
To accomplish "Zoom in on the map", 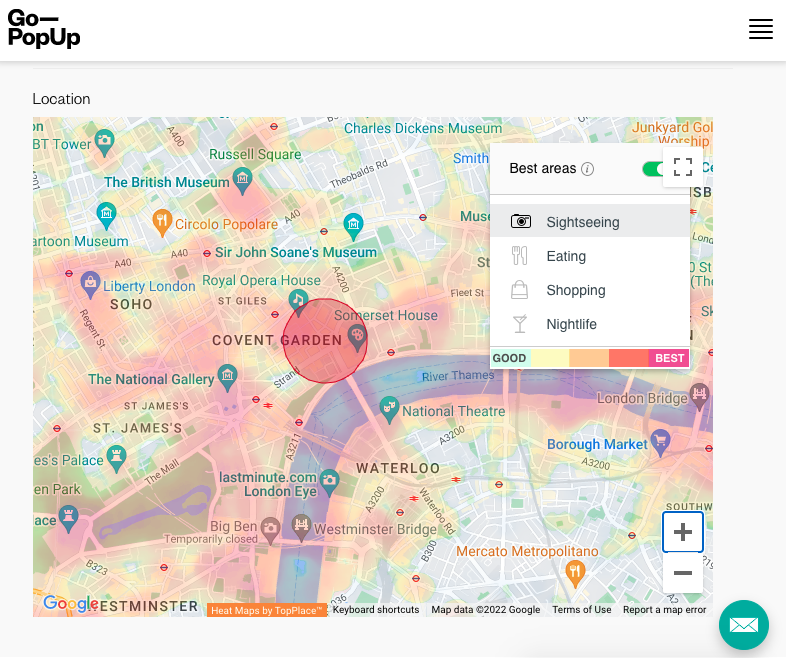I will tap(683, 532).
